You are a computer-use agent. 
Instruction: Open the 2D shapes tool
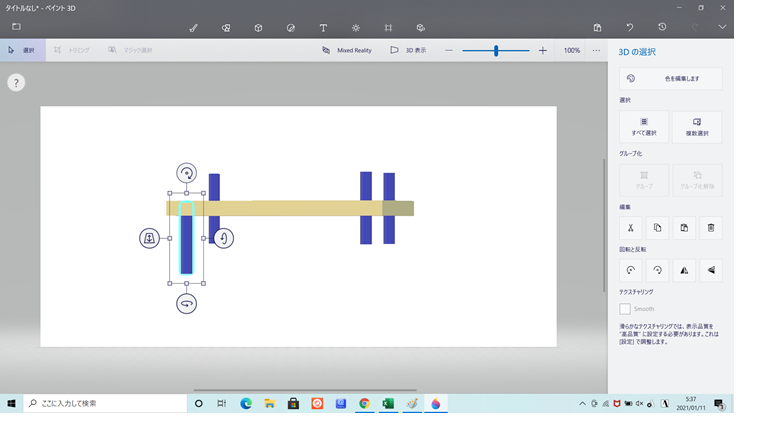point(226,28)
